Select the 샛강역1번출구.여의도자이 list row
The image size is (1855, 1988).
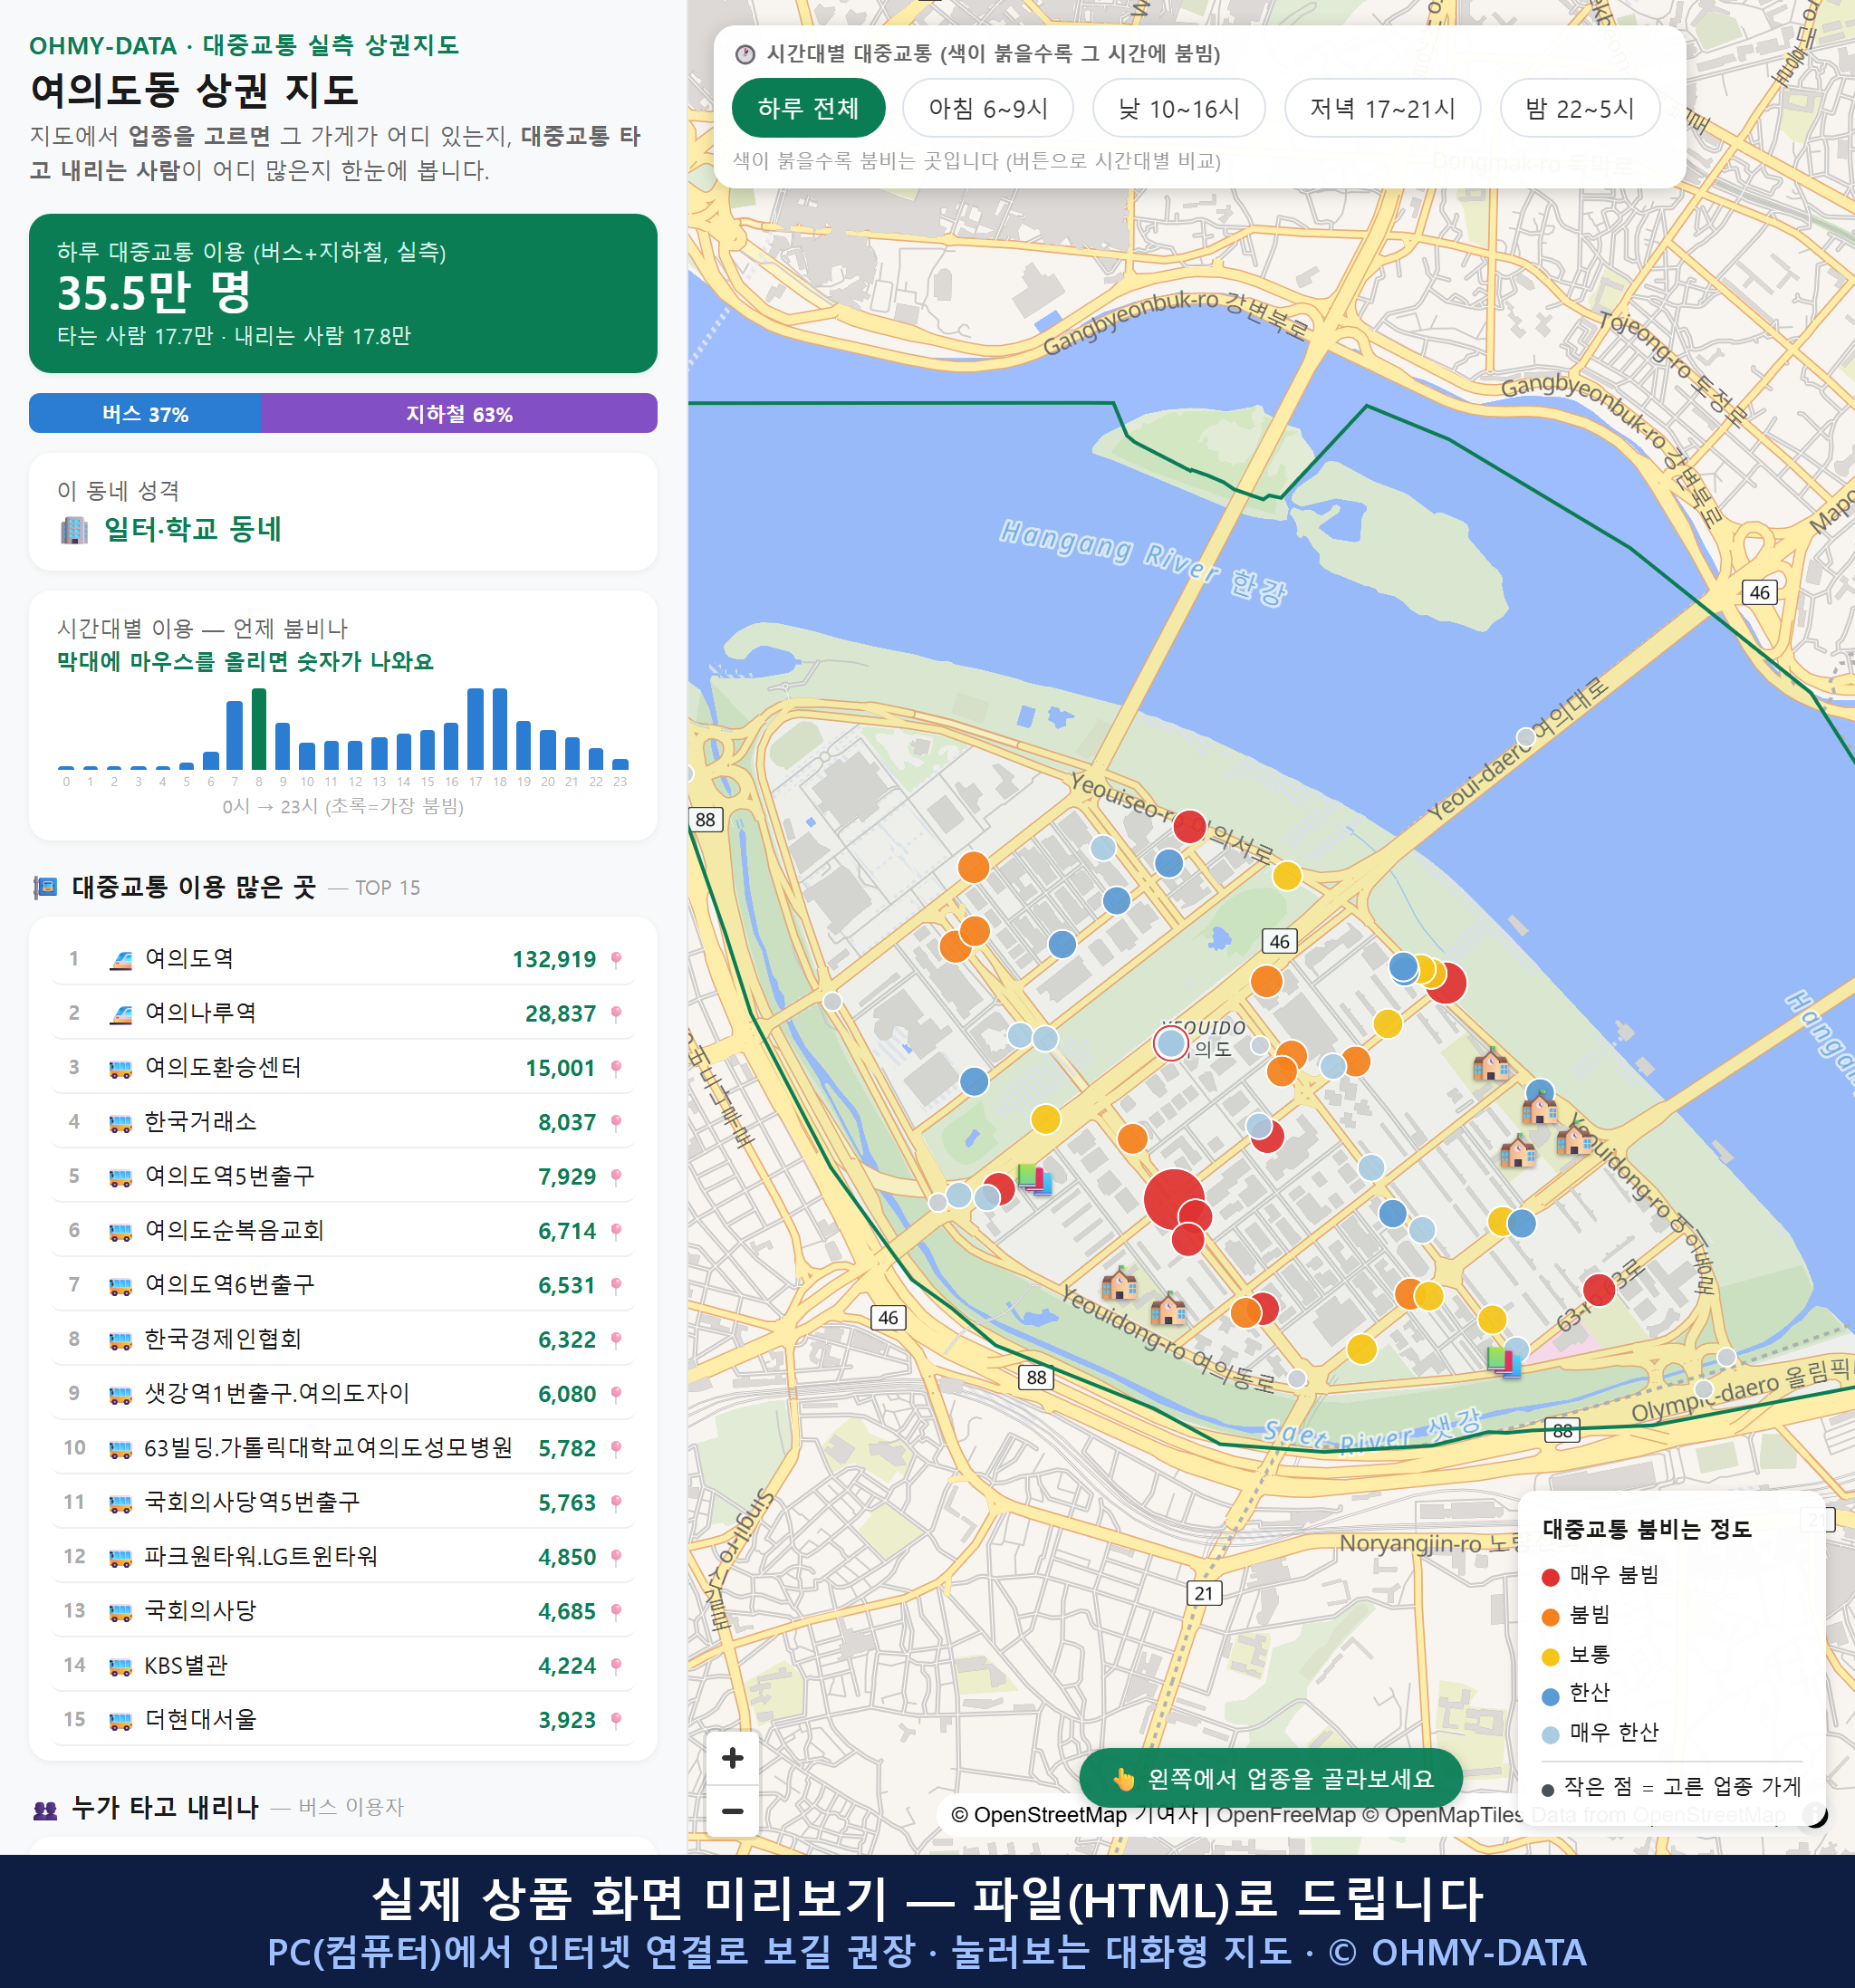[x=343, y=1394]
